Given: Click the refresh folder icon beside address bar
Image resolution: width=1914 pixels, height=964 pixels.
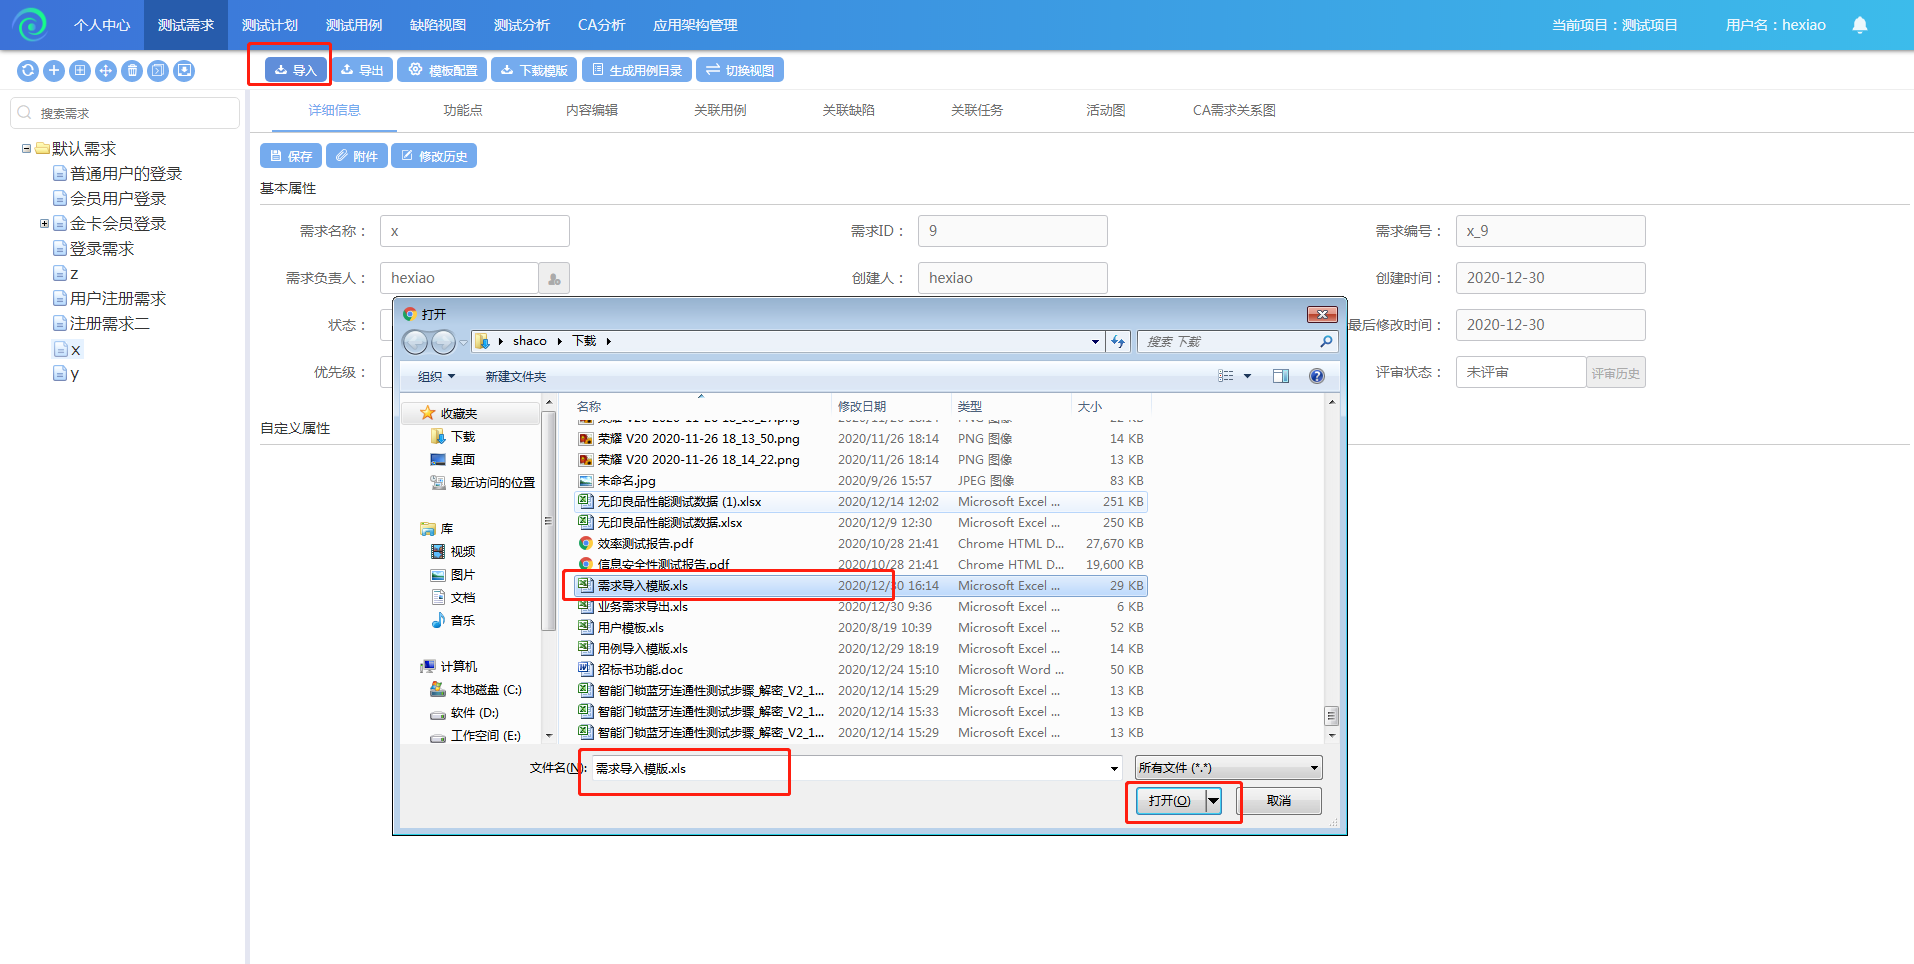Looking at the screenshot, I should tap(1118, 342).
